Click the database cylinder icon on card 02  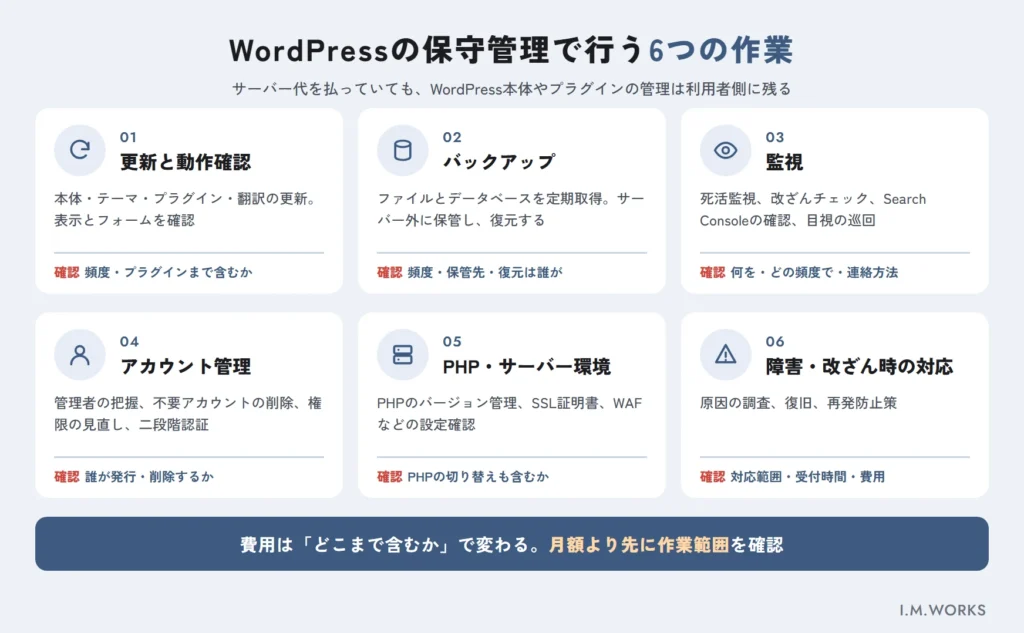(402, 150)
